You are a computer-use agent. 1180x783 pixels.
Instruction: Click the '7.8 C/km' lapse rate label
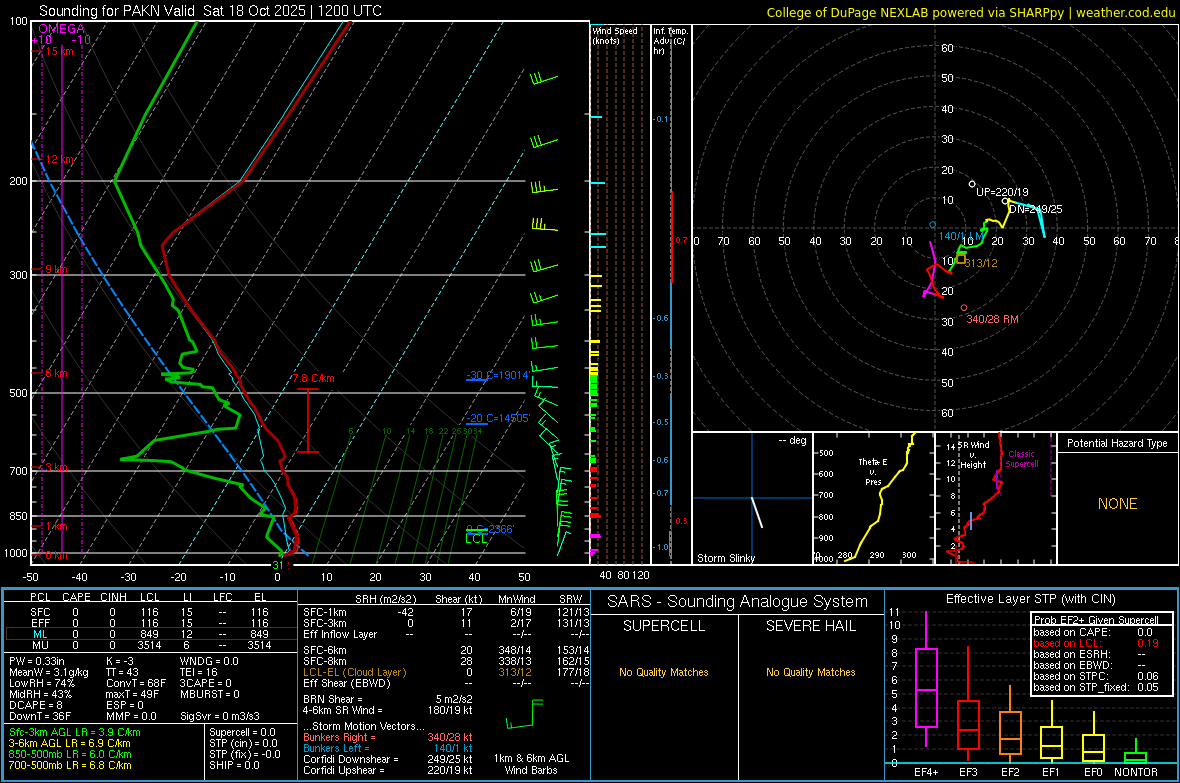click(314, 378)
